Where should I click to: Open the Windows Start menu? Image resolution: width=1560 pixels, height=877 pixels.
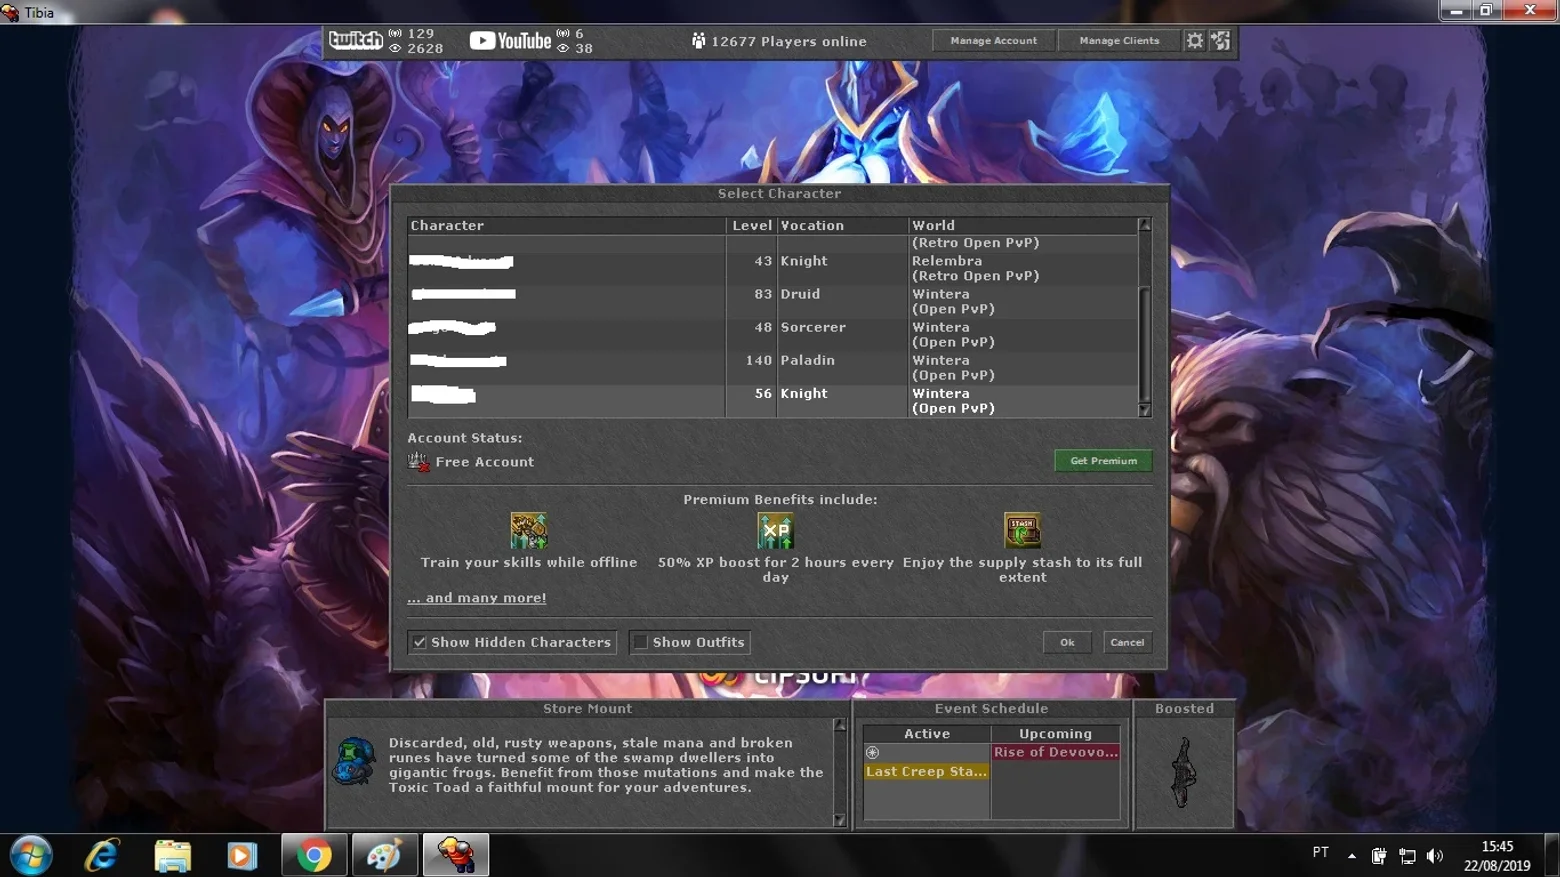(x=31, y=855)
